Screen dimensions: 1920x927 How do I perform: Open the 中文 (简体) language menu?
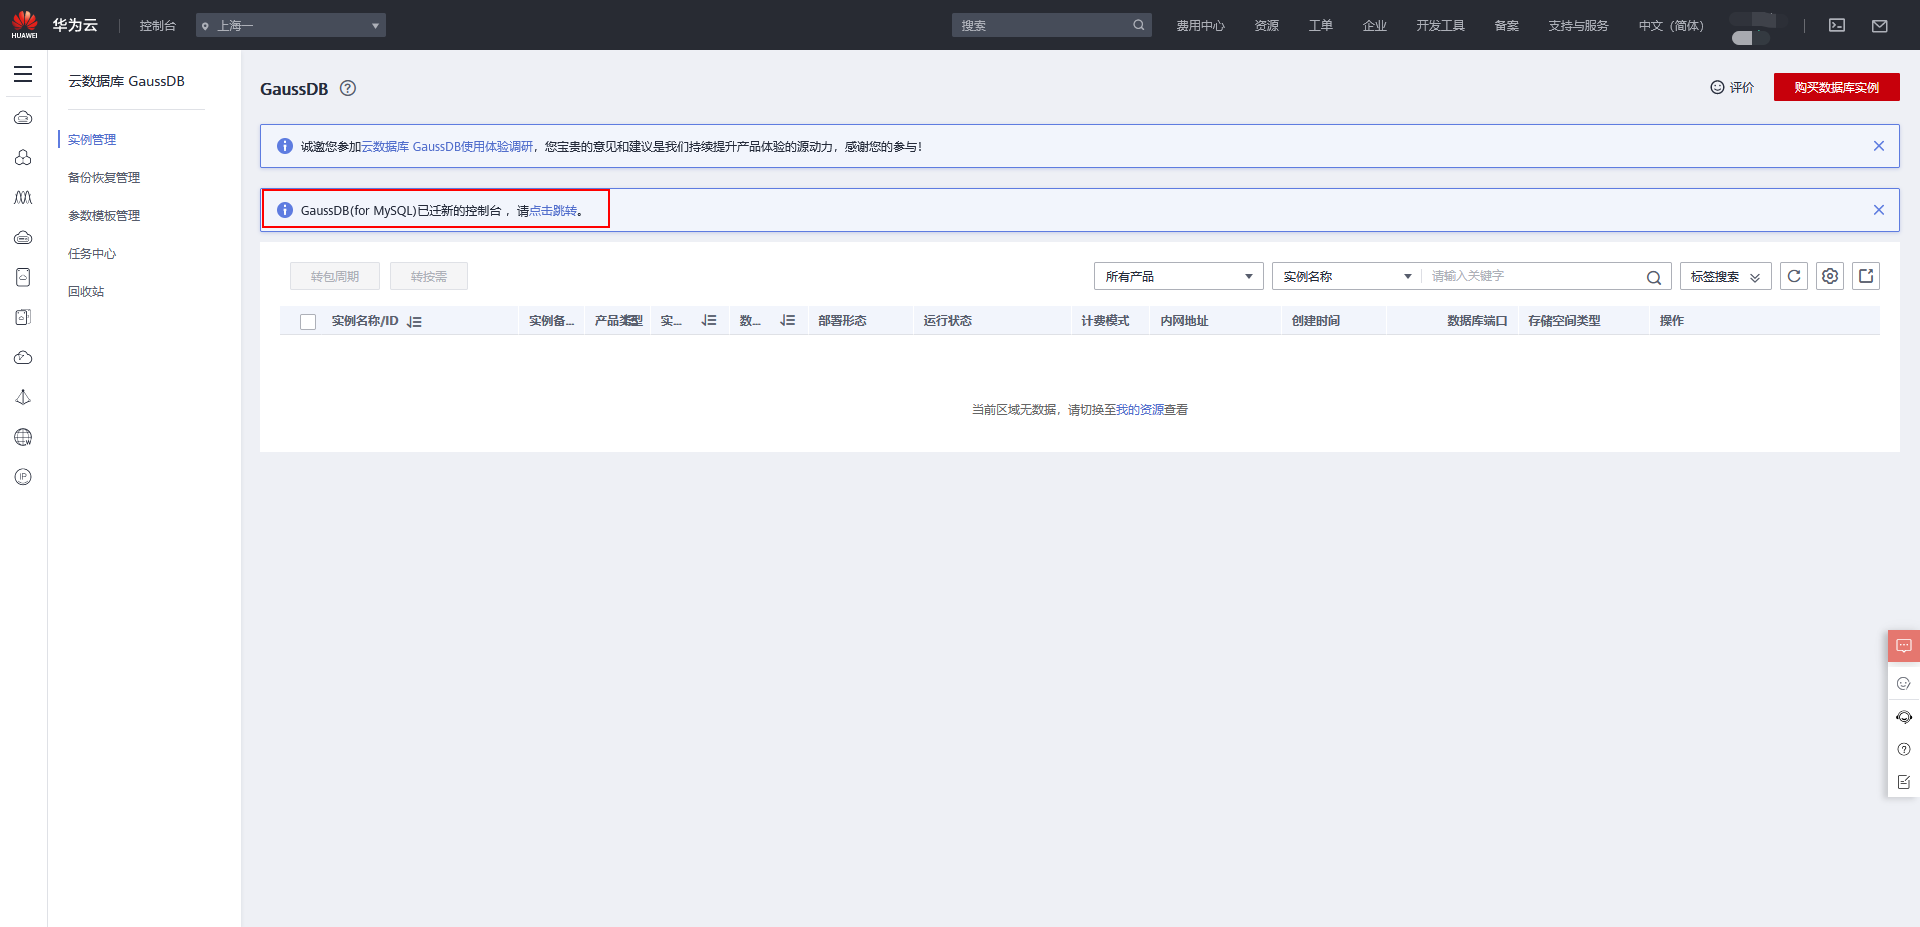click(1671, 25)
